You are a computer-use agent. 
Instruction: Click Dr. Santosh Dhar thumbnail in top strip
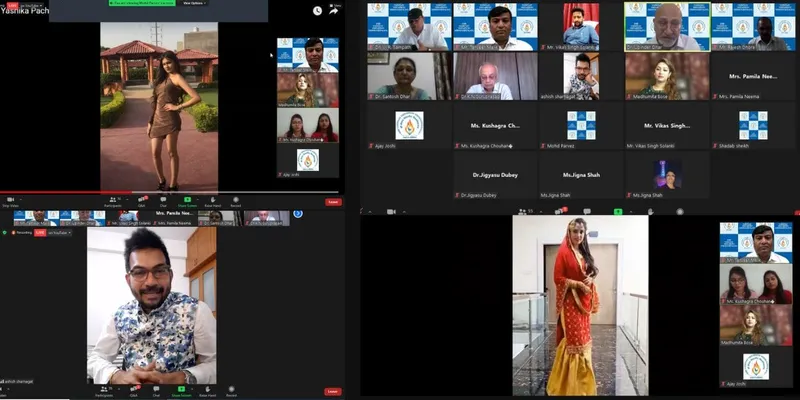[220, 218]
